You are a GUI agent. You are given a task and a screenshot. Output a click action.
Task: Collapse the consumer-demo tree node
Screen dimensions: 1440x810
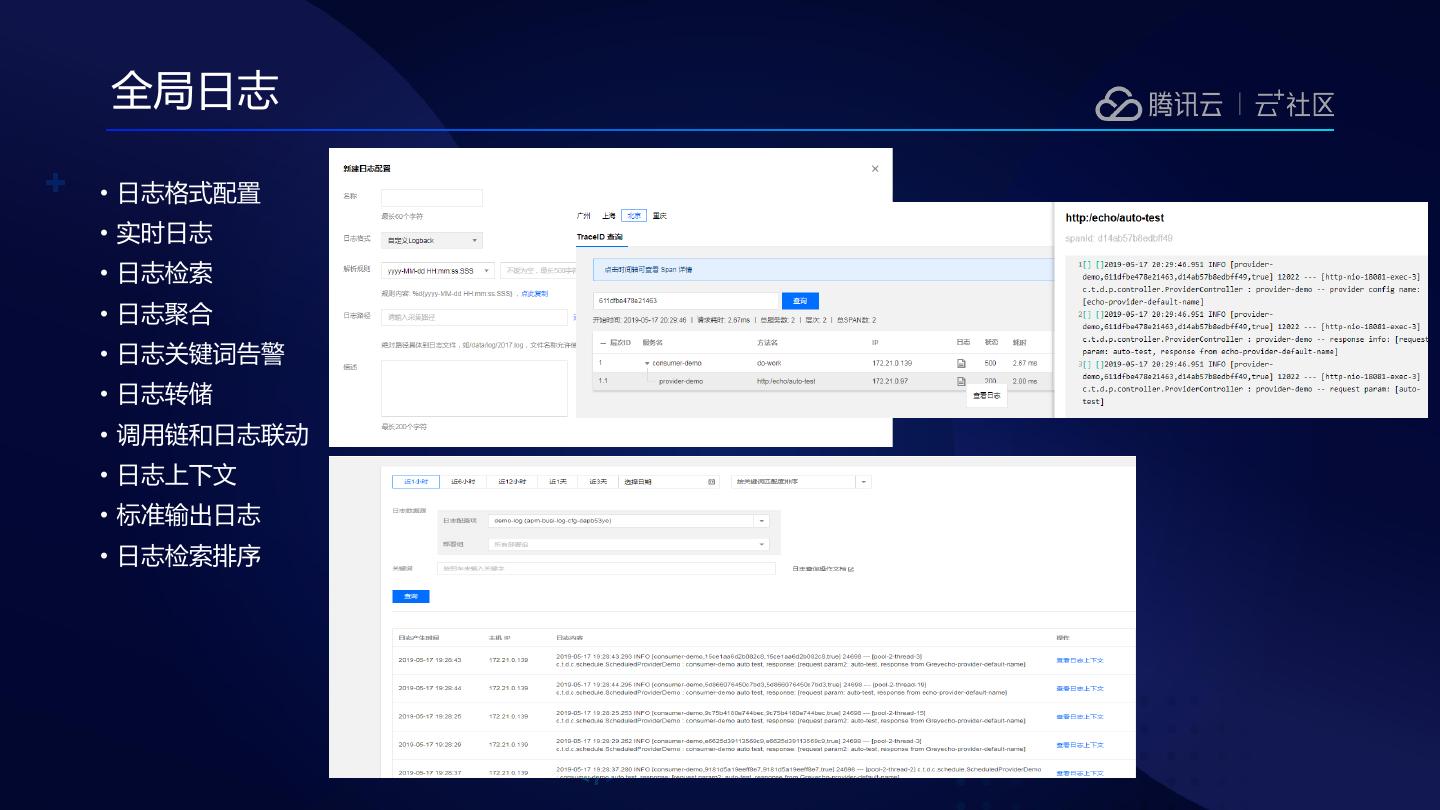[x=647, y=363]
